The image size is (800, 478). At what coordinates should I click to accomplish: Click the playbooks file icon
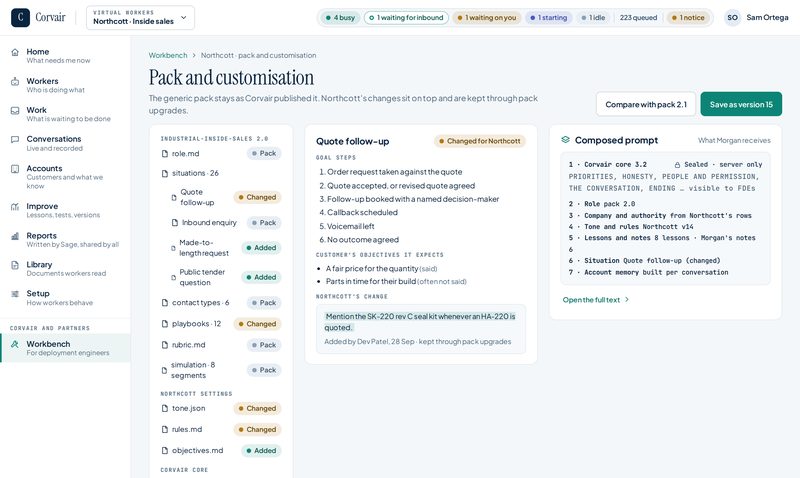pyautogui.click(x=165, y=324)
